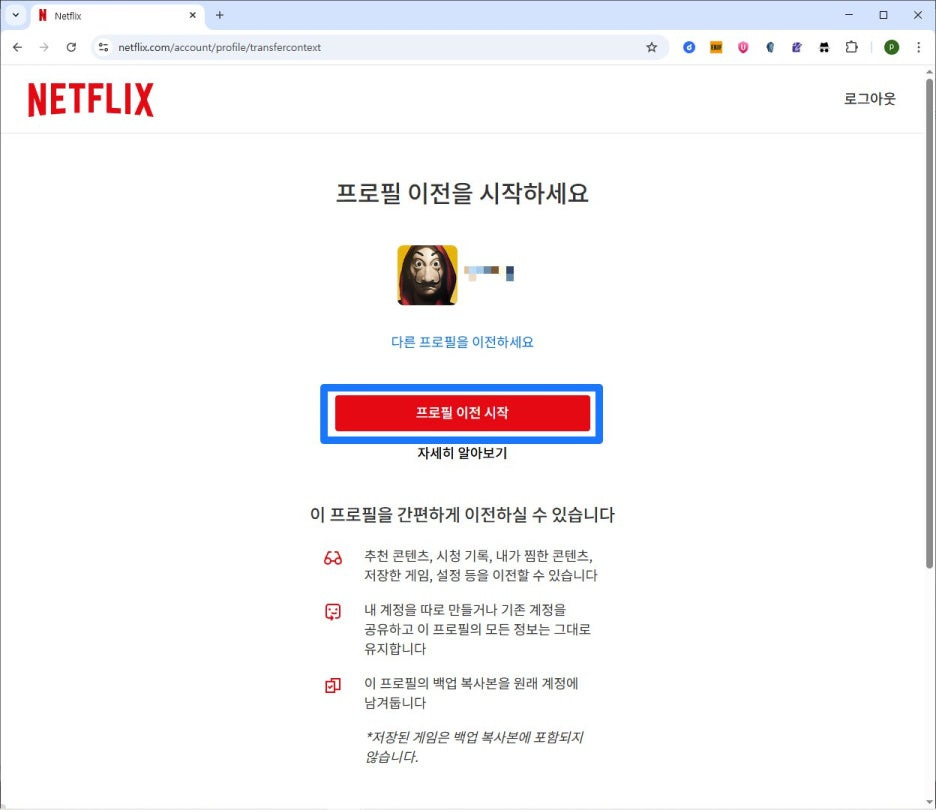Viewport: 936px width, 810px height.
Task: Open the 다른 프로필을 이전하세요 link
Action: point(462,342)
